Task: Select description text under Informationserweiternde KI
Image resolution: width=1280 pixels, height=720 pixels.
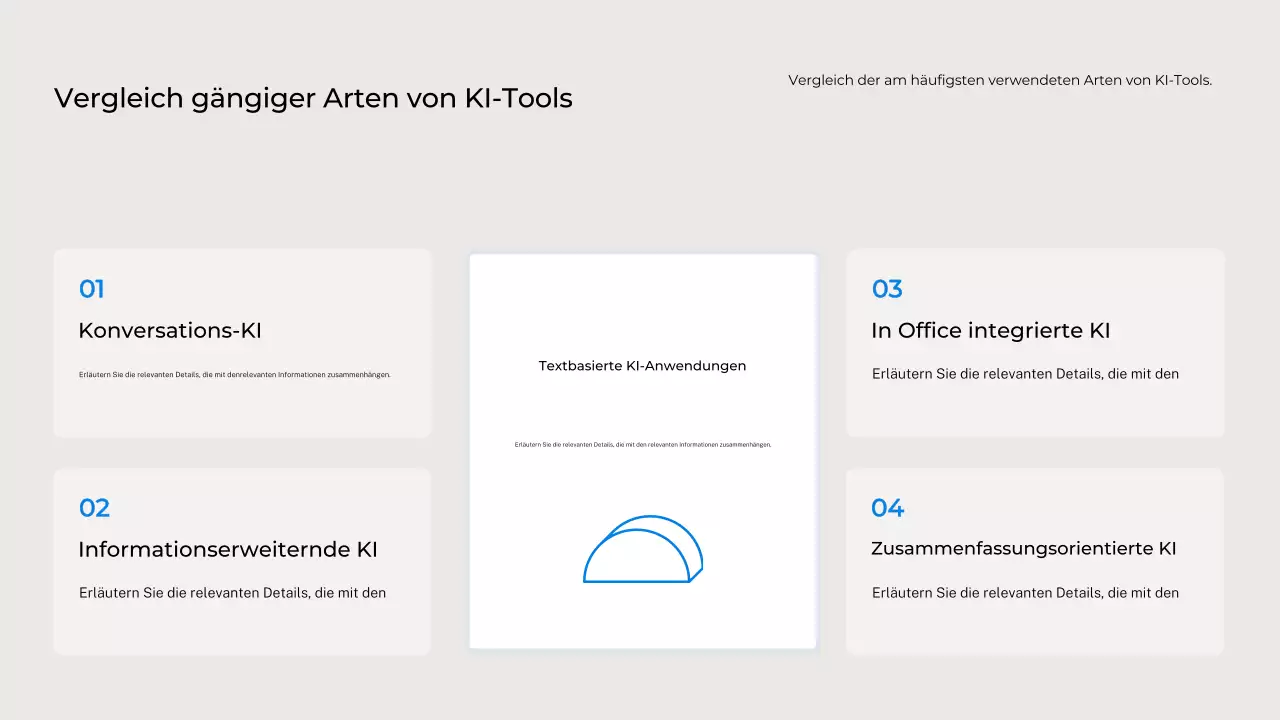Action: [232, 592]
